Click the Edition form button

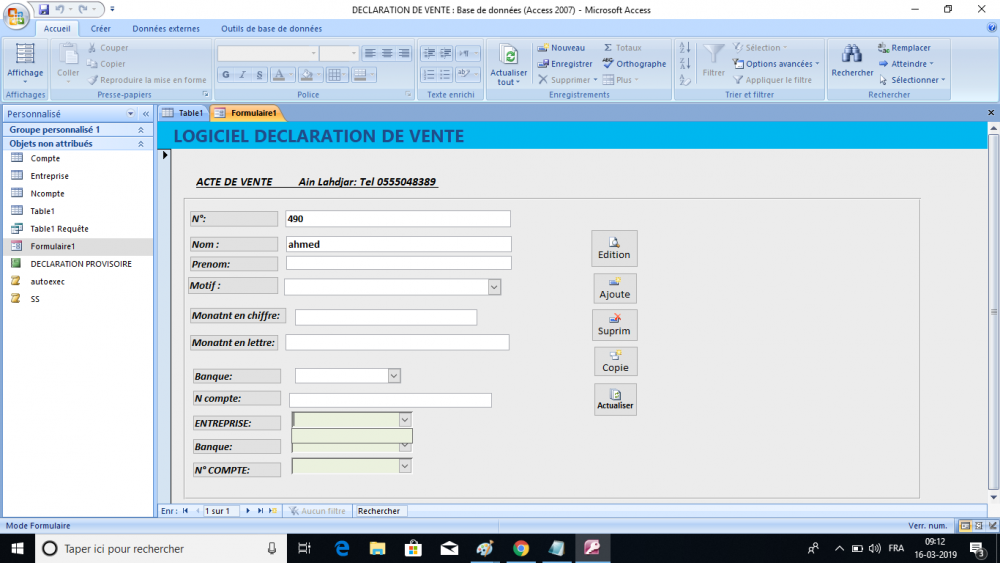(614, 248)
